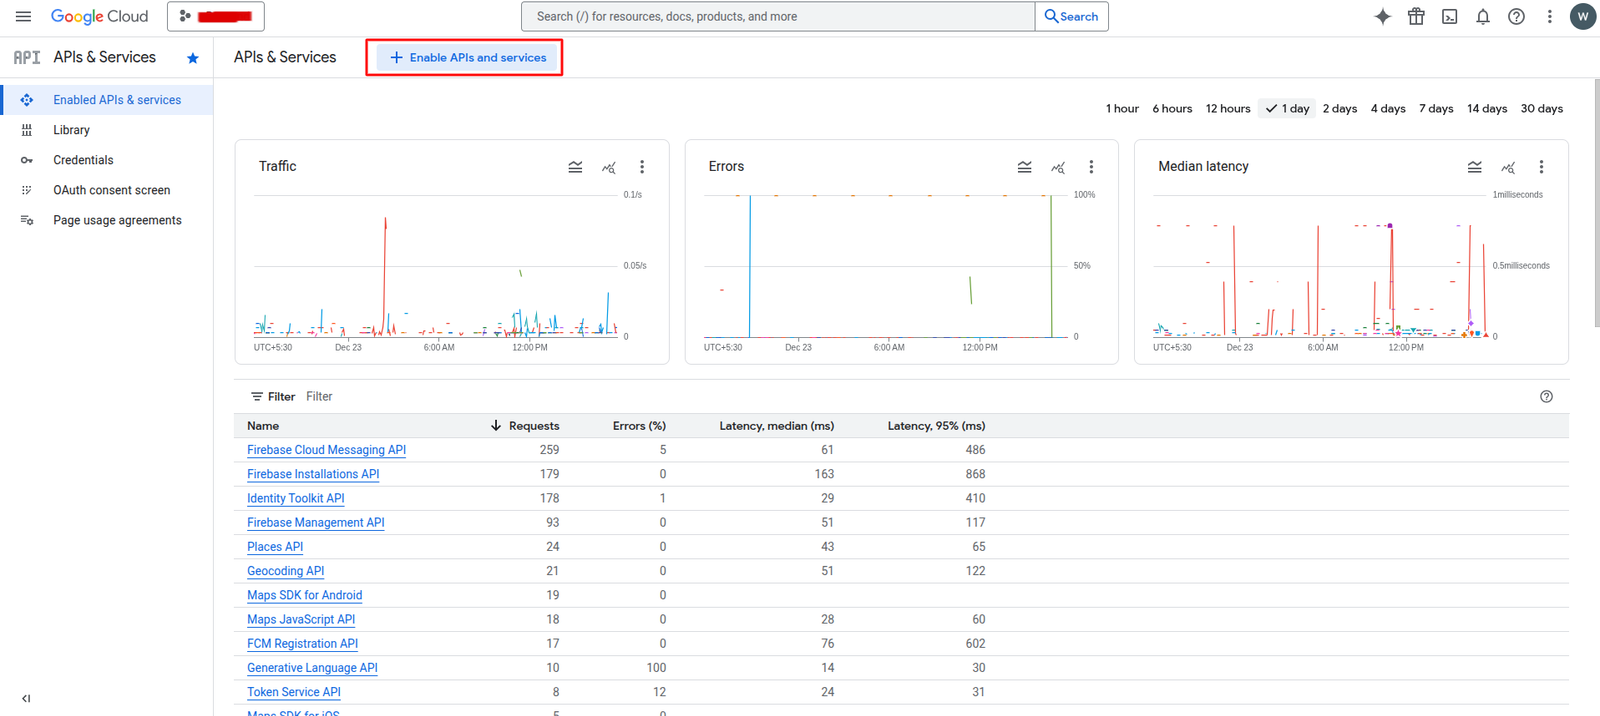Activate Cloud Shell terminal icon
The image size is (1600, 716).
tap(1449, 17)
